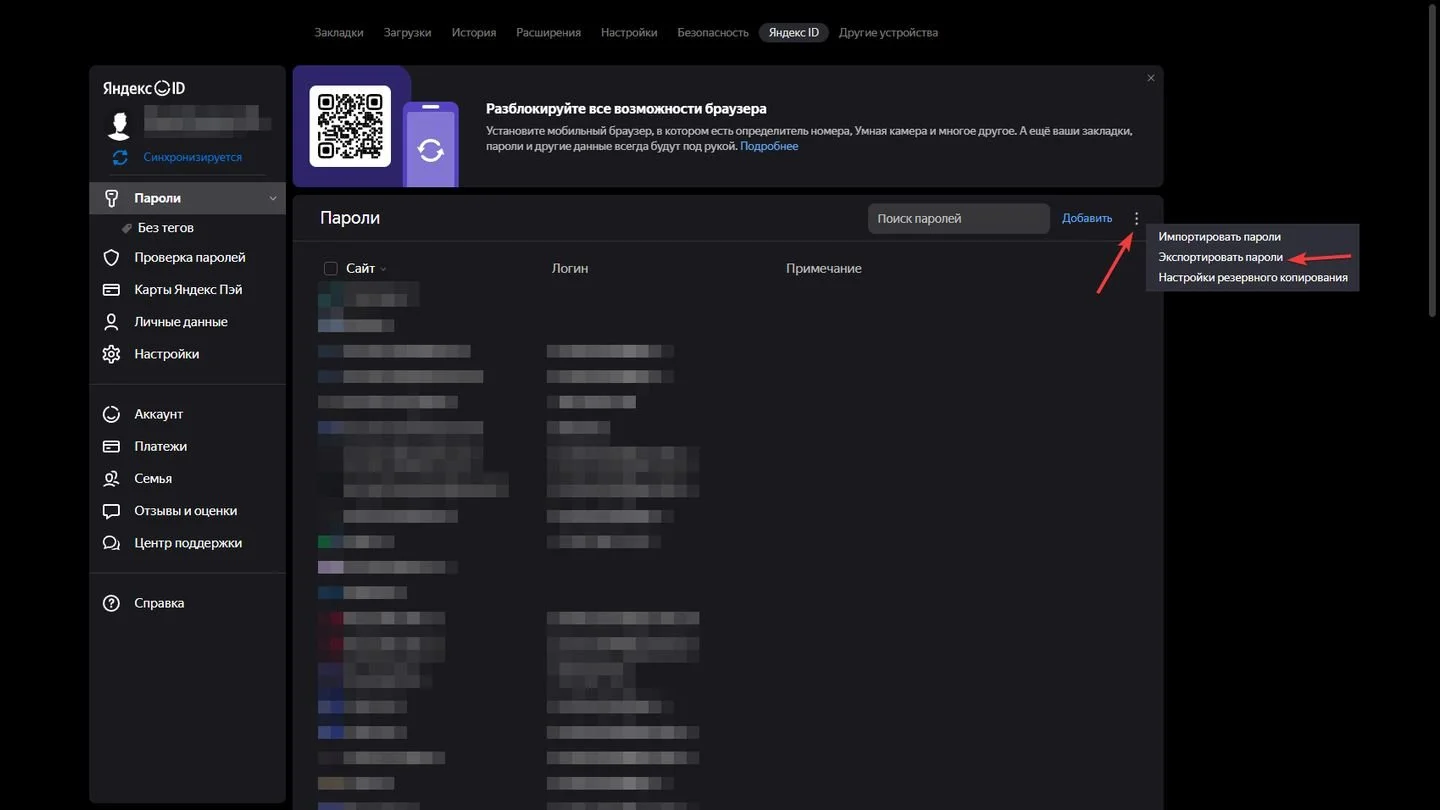Image resolution: width=1440 pixels, height=810 pixels.
Task: Close the browser promo banner
Action: click(1151, 78)
